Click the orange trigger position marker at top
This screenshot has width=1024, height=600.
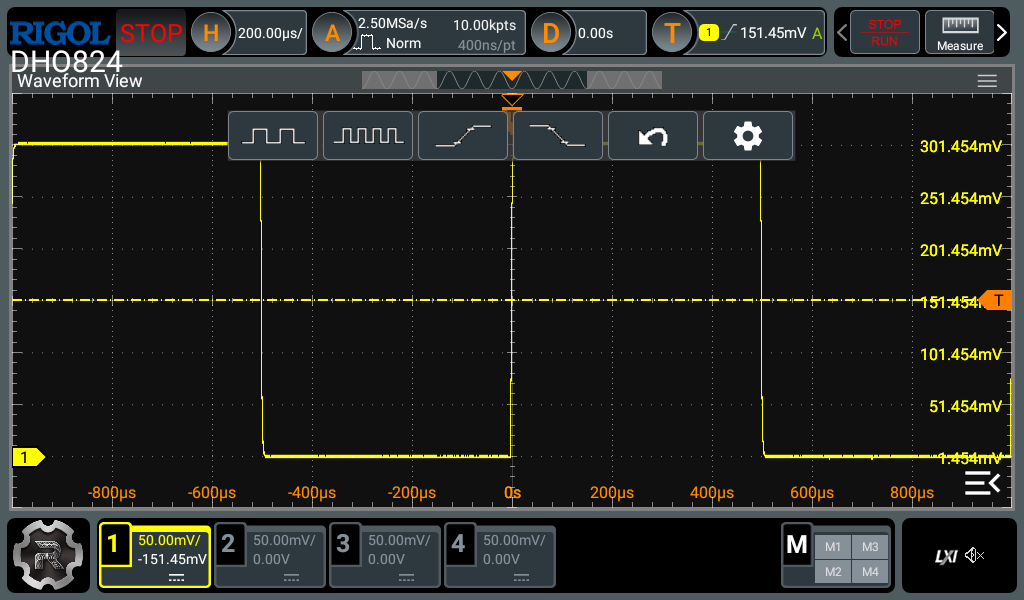tap(512, 101)
